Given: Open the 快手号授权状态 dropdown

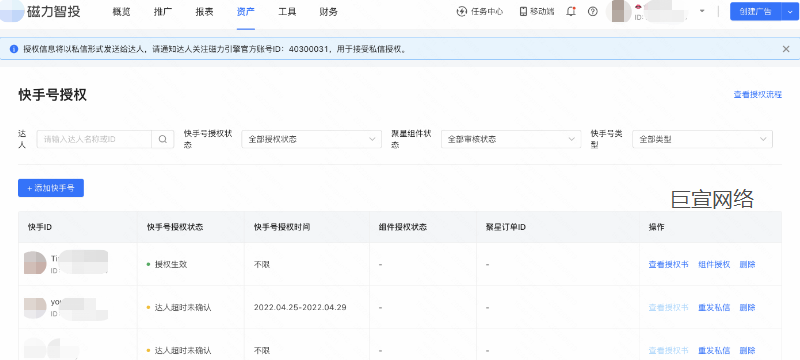Looking at the screenshot, I should [x=311, y=139].
